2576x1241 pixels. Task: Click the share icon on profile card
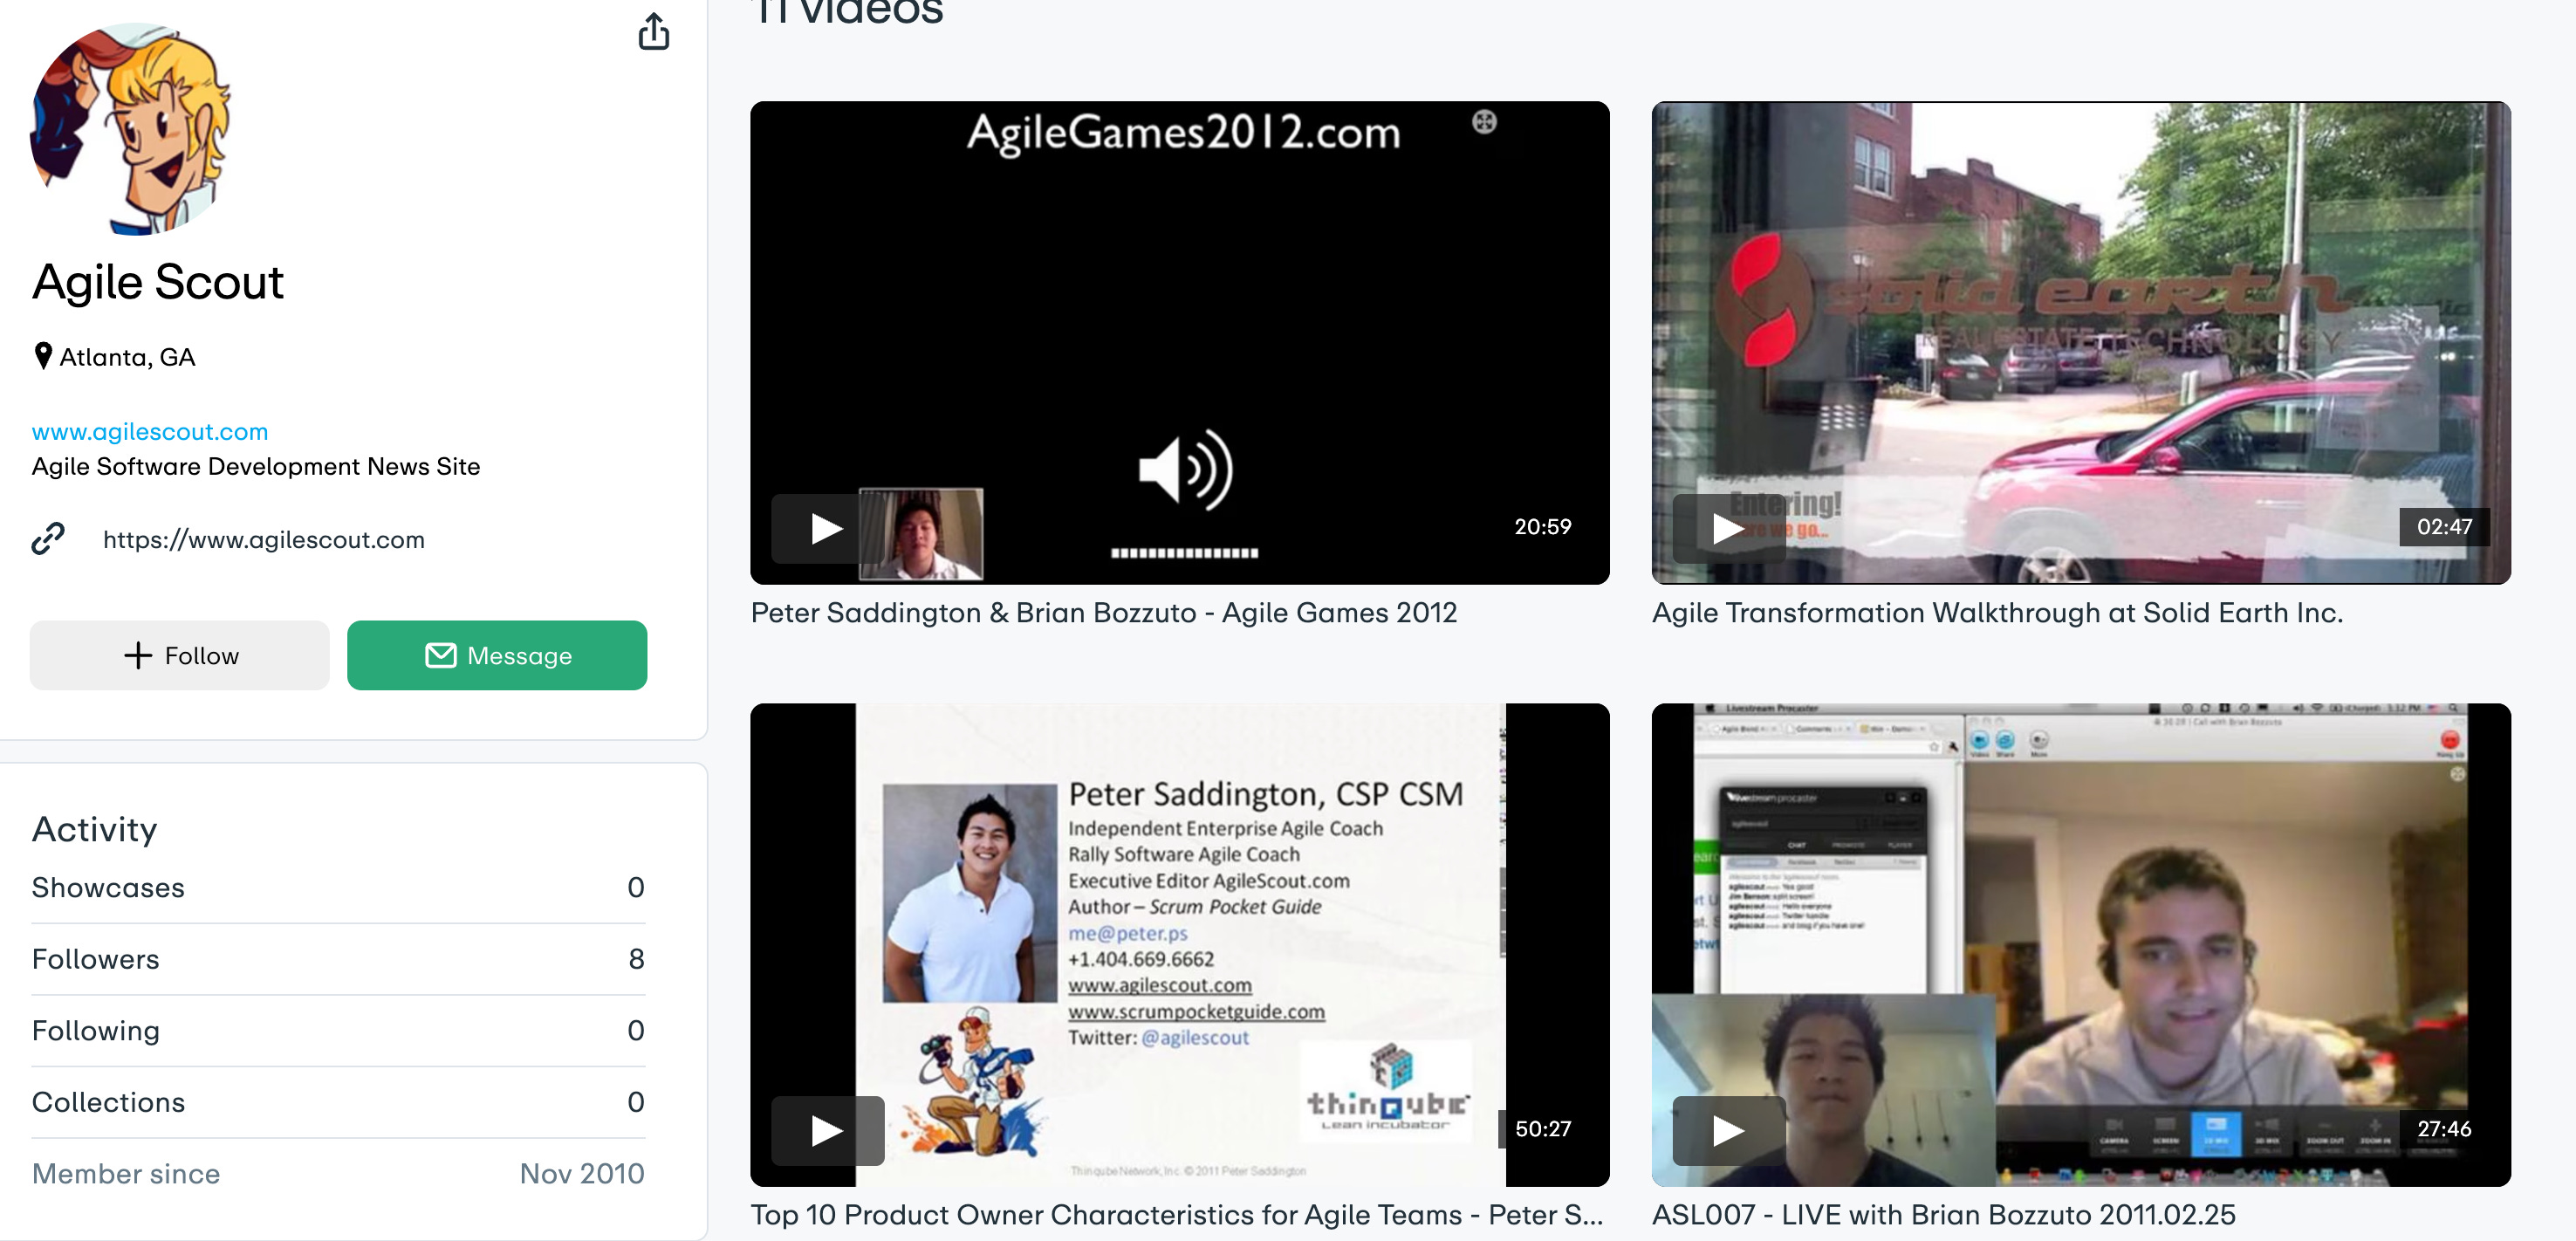[654, 32]
